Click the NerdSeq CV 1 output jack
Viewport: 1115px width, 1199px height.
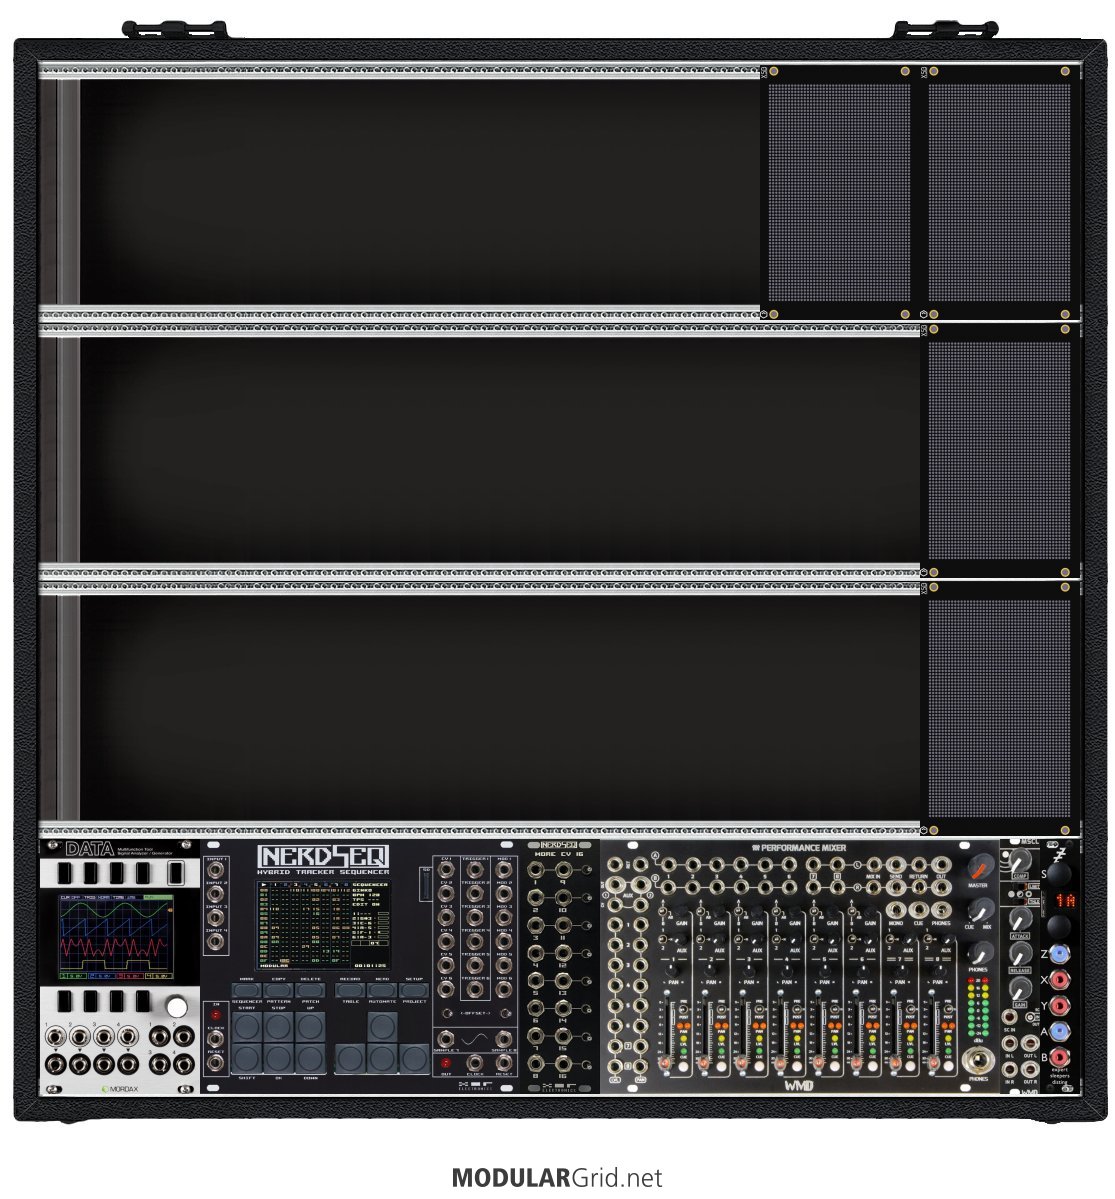(446, 870)
